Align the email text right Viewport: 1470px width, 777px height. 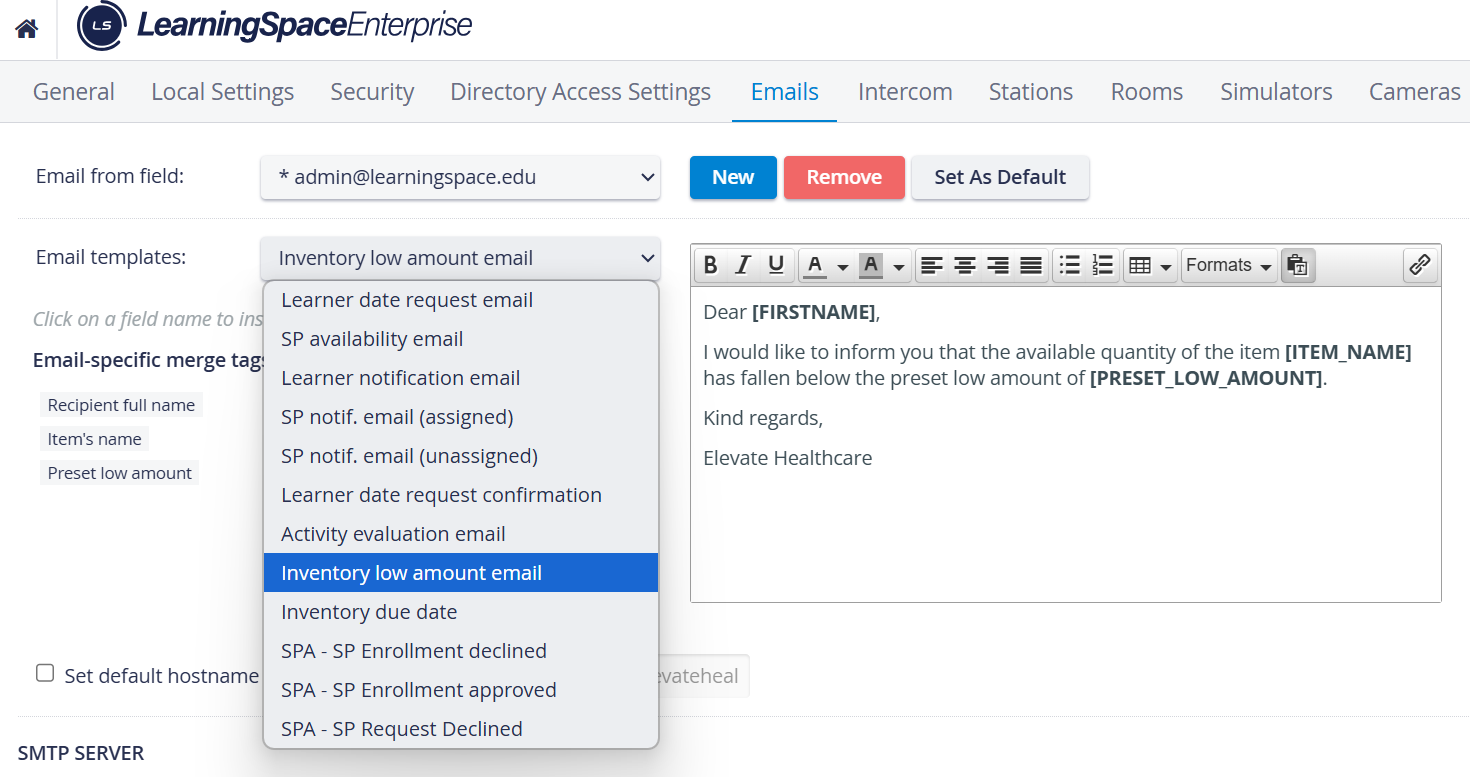click(x=998, y=265)
